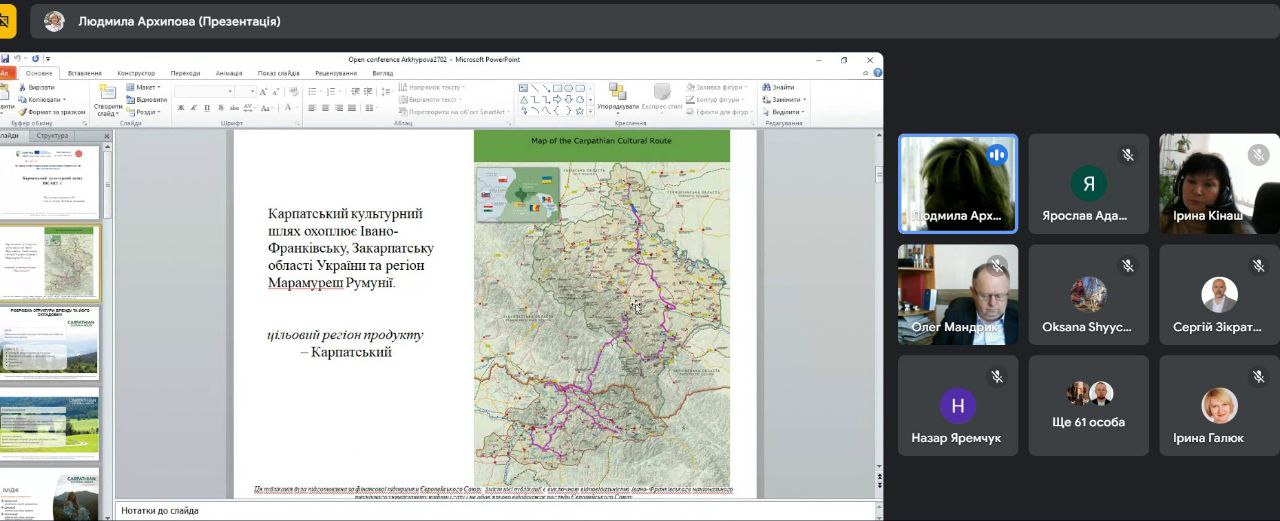Image resolution: width=1280 pixels, height=521 pixels.
Task: Switch to the Вставлення ribbon tab
Action: coord(85,73)
